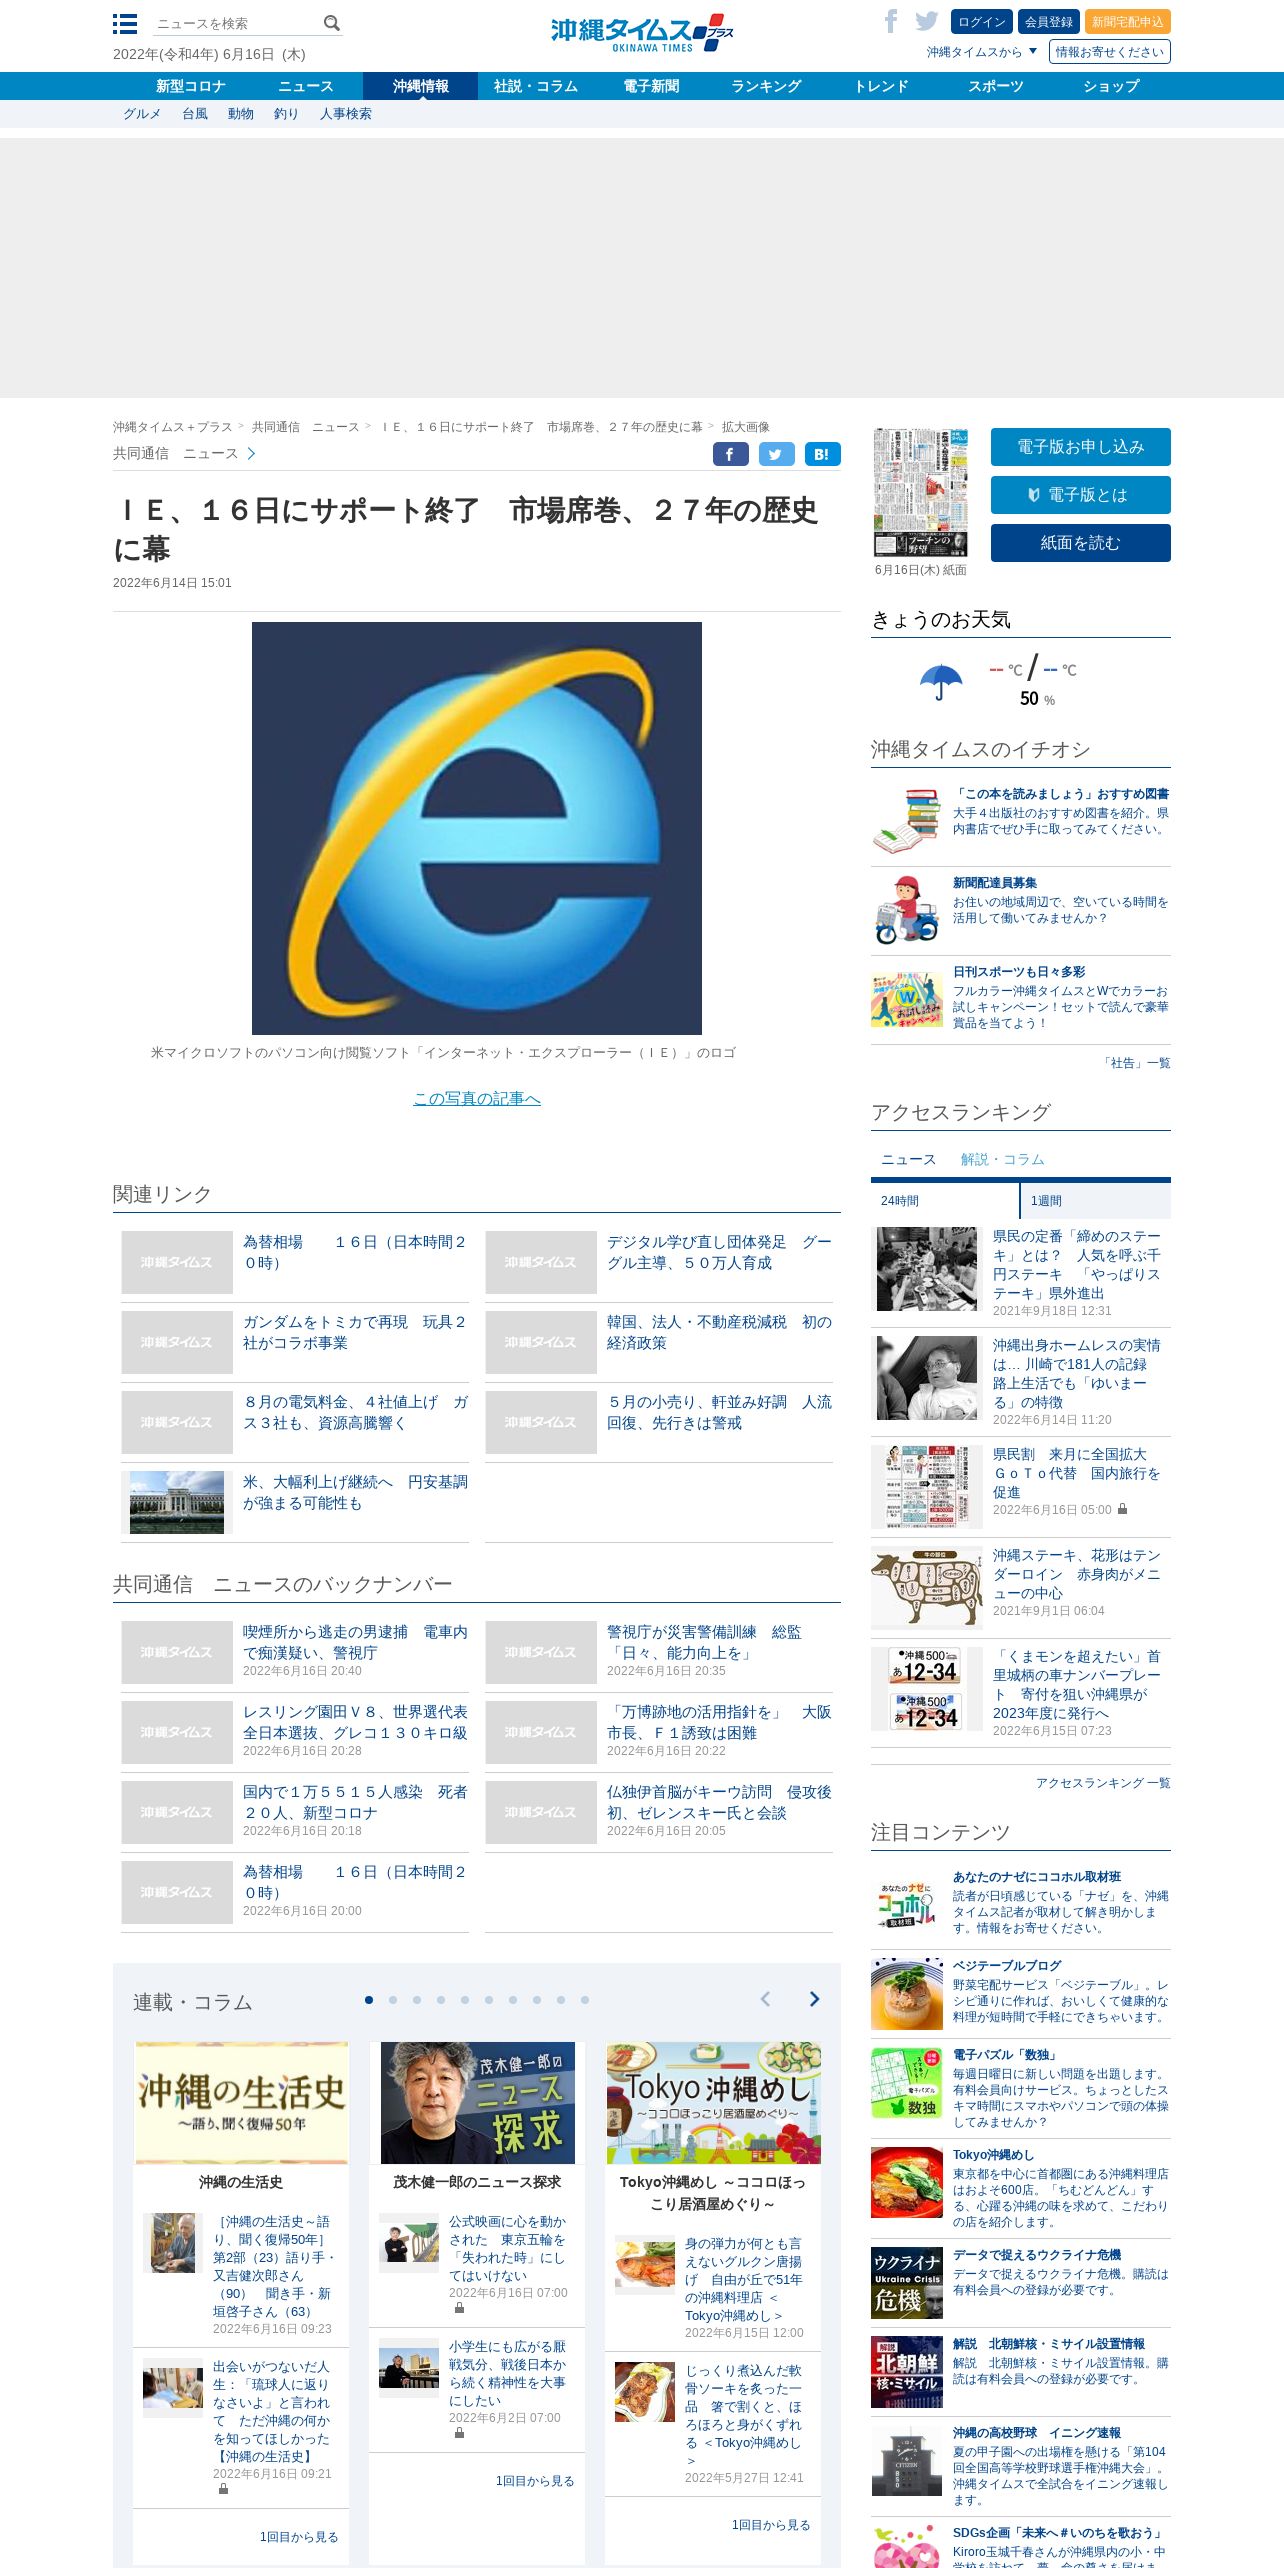Open 台風 sub-navigation link
The image size is (1284, 2568).
pyautogui.click(x=195, y=114)
